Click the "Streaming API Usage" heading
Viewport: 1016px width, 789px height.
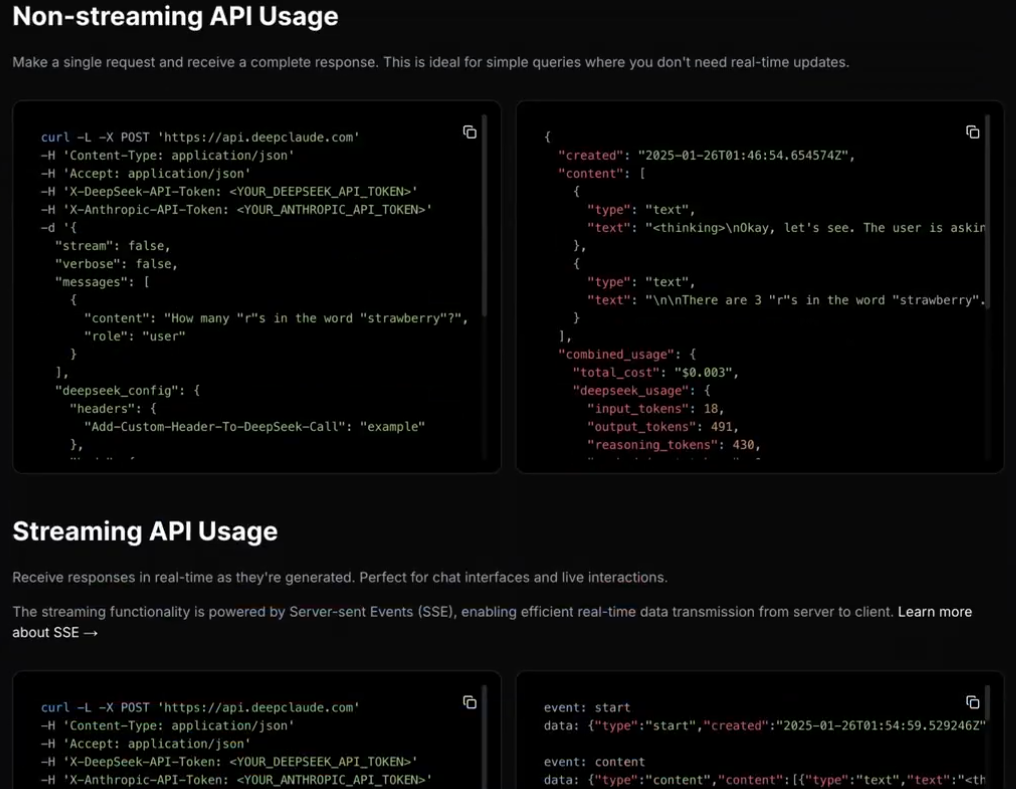[x=145, y=531]
